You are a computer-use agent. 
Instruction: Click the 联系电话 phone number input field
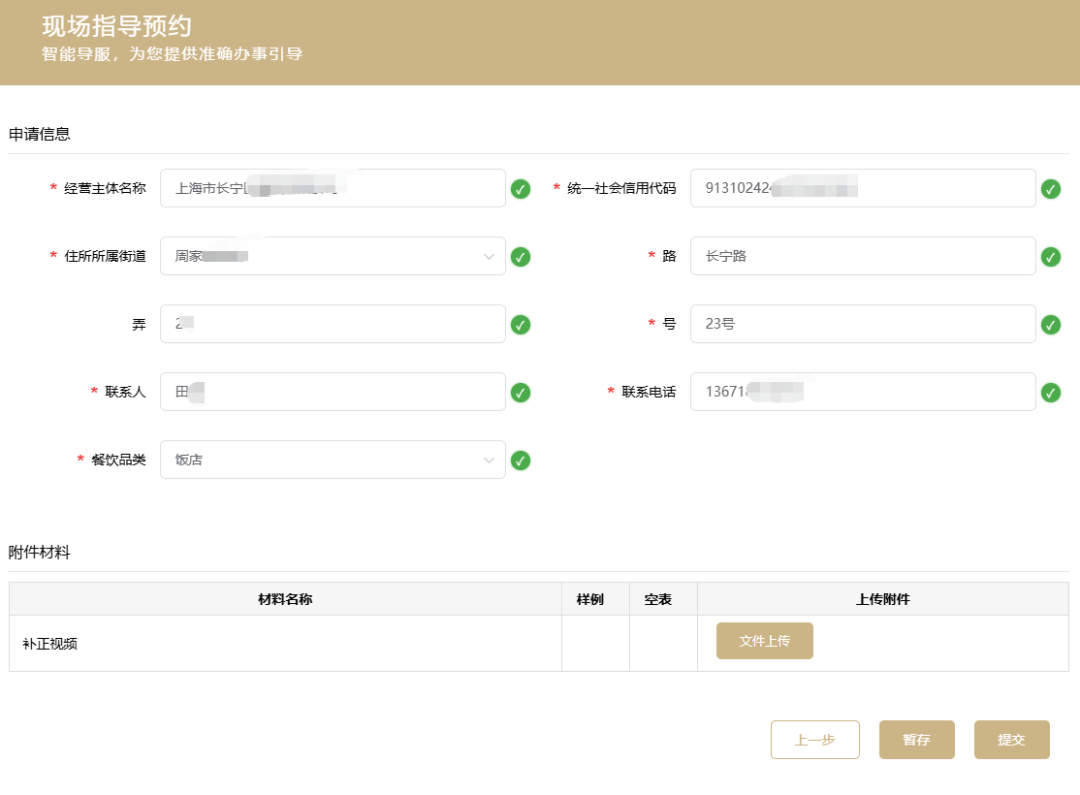click(x=862, y=391)
